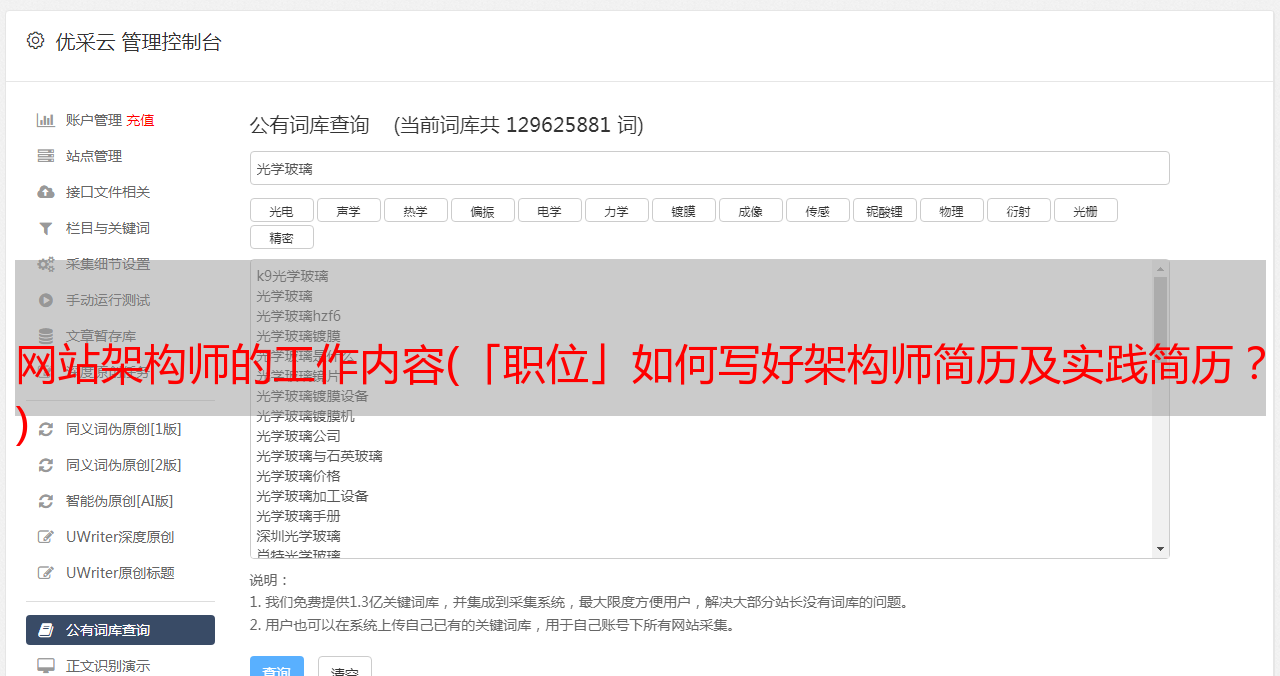Image resolution: width=1280 pixels, height=676 pixels.
Task: Click the 清空 button
Action: pyautogui.click(x=344, y=668)
